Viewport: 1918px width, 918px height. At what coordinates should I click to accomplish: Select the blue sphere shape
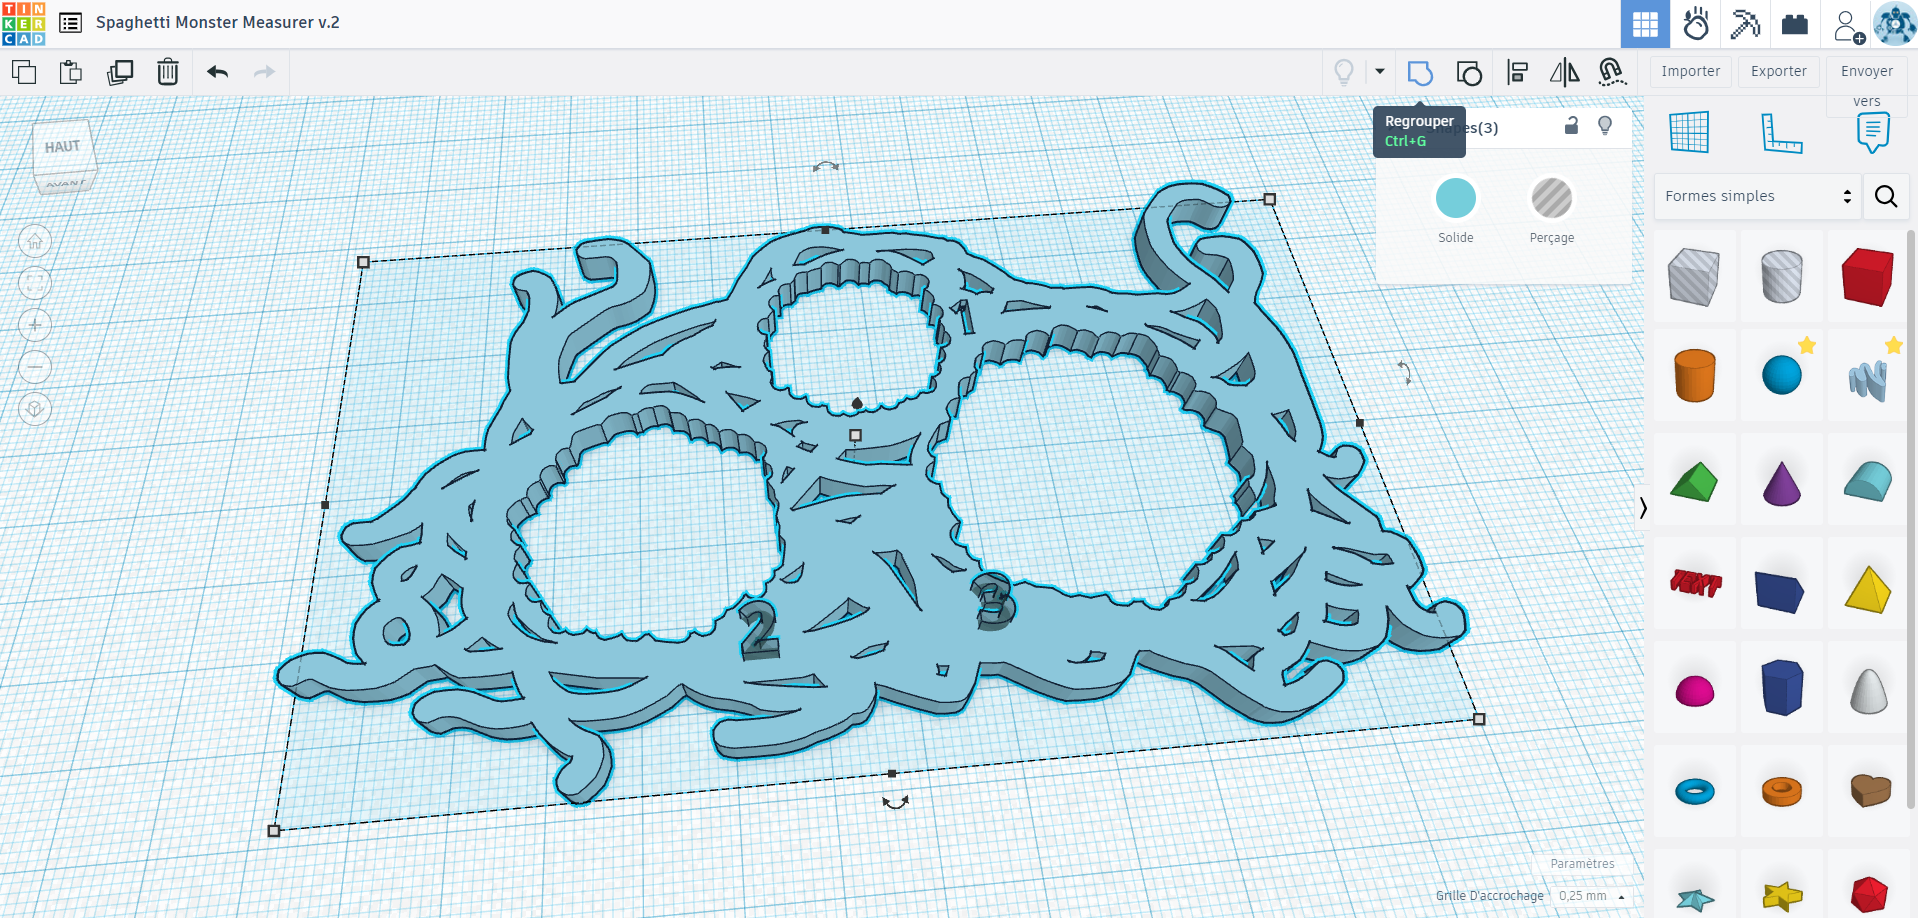pyautogui.click(x=1781, y=376)
